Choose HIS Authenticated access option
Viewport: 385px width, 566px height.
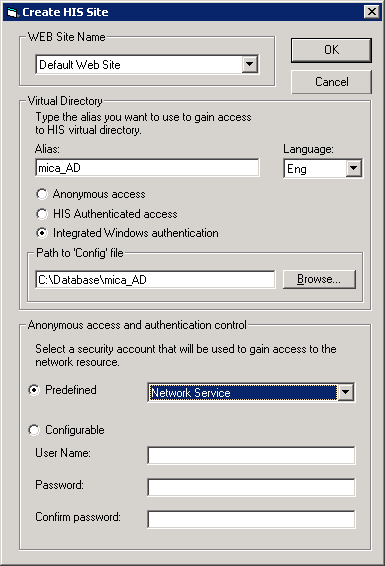(x=42, y=214)
